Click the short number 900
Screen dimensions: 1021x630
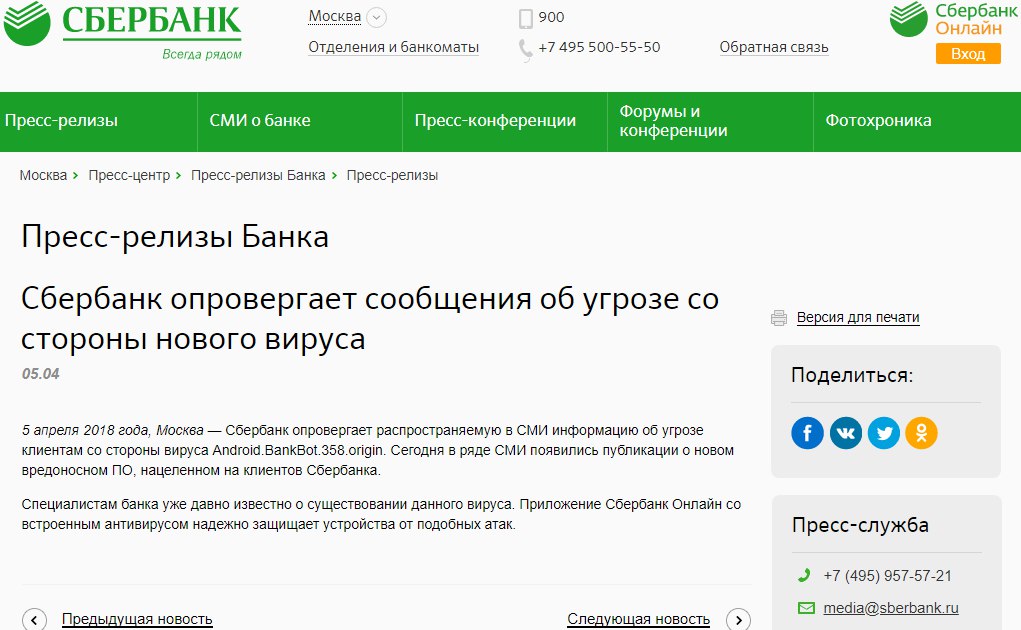pos(552,18)
